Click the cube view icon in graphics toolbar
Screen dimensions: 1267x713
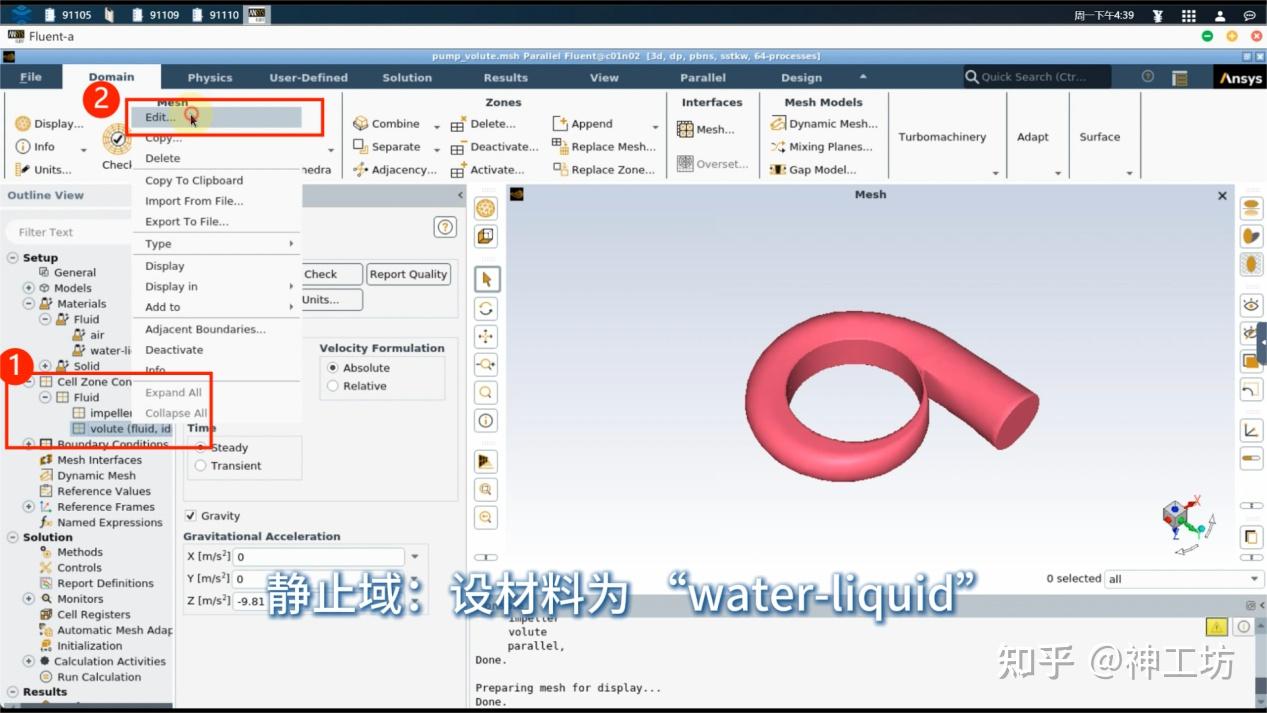[x=486, y=237]
